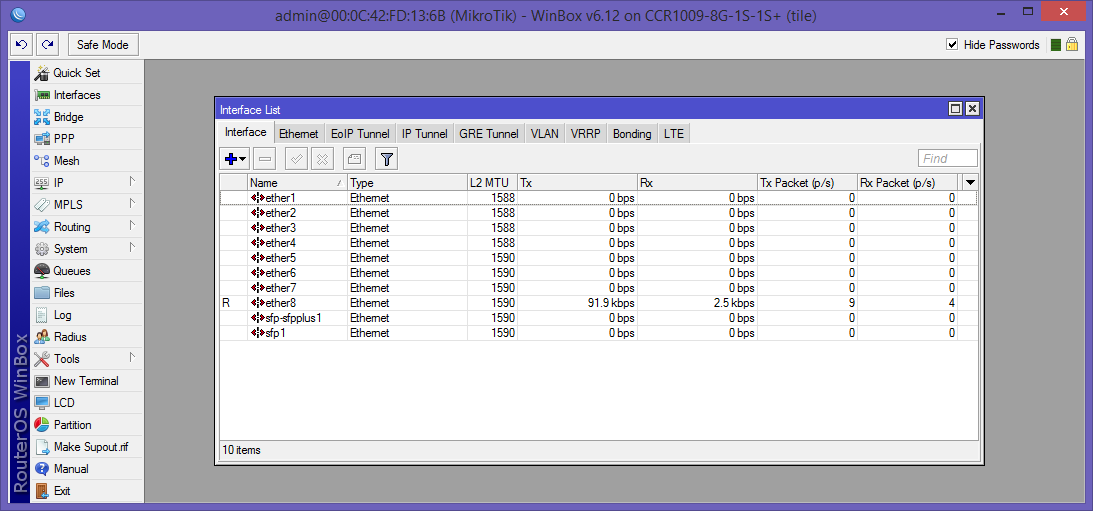
Task: Expand the Tools submenu
Action: (132, 358)
